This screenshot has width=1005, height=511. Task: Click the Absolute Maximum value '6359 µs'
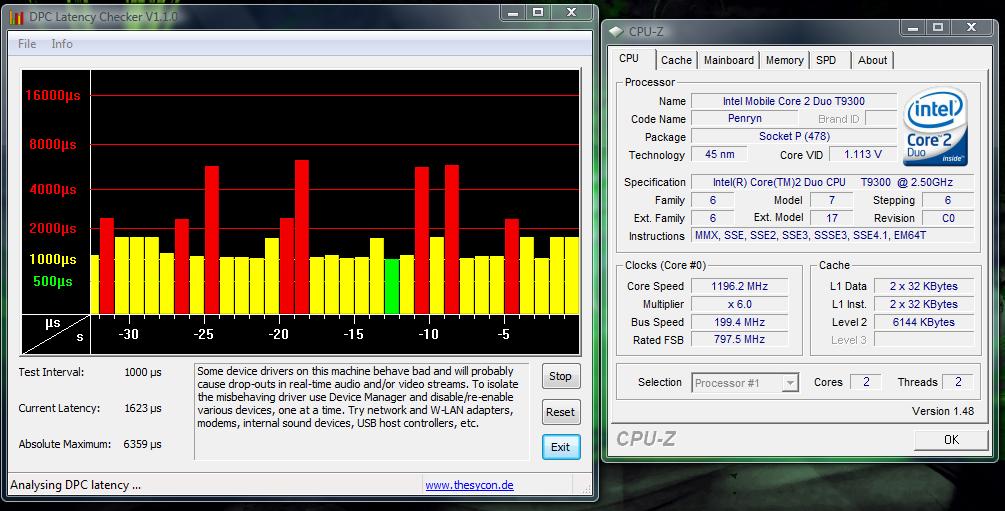(x=142, y=444)
